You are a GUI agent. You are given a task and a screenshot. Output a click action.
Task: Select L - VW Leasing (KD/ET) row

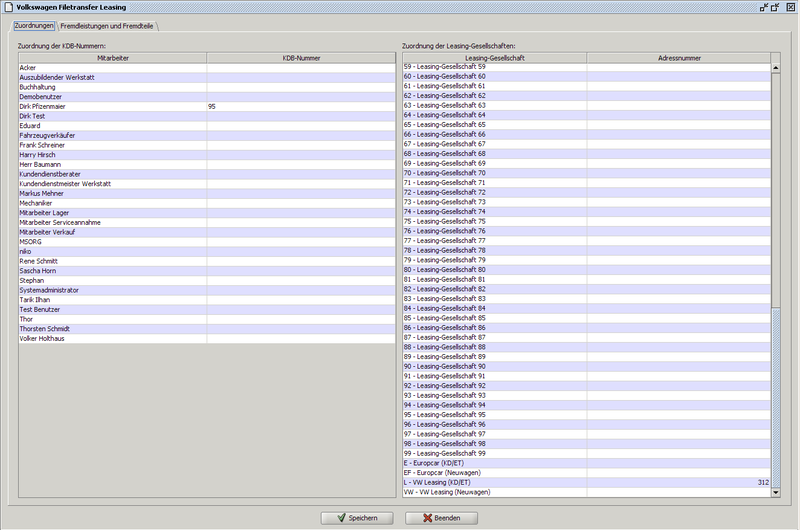pos(587,483)
